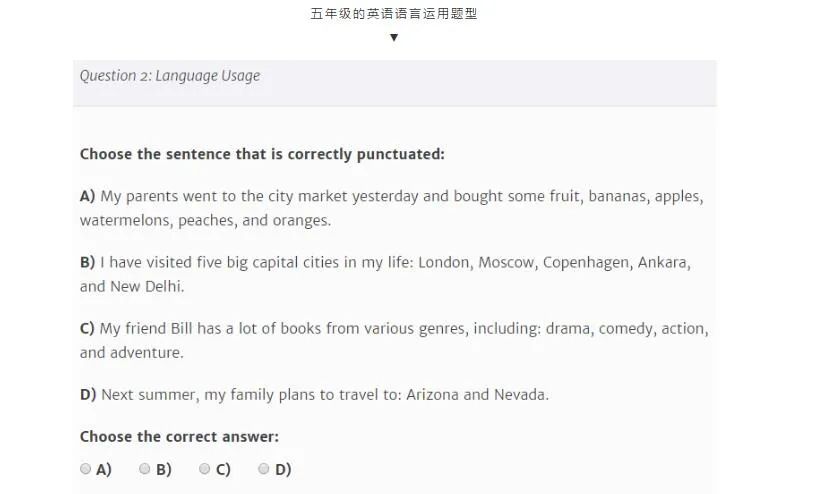
Task: Click the bold C) marker before My friend Bill
Action: click(87, 329)
